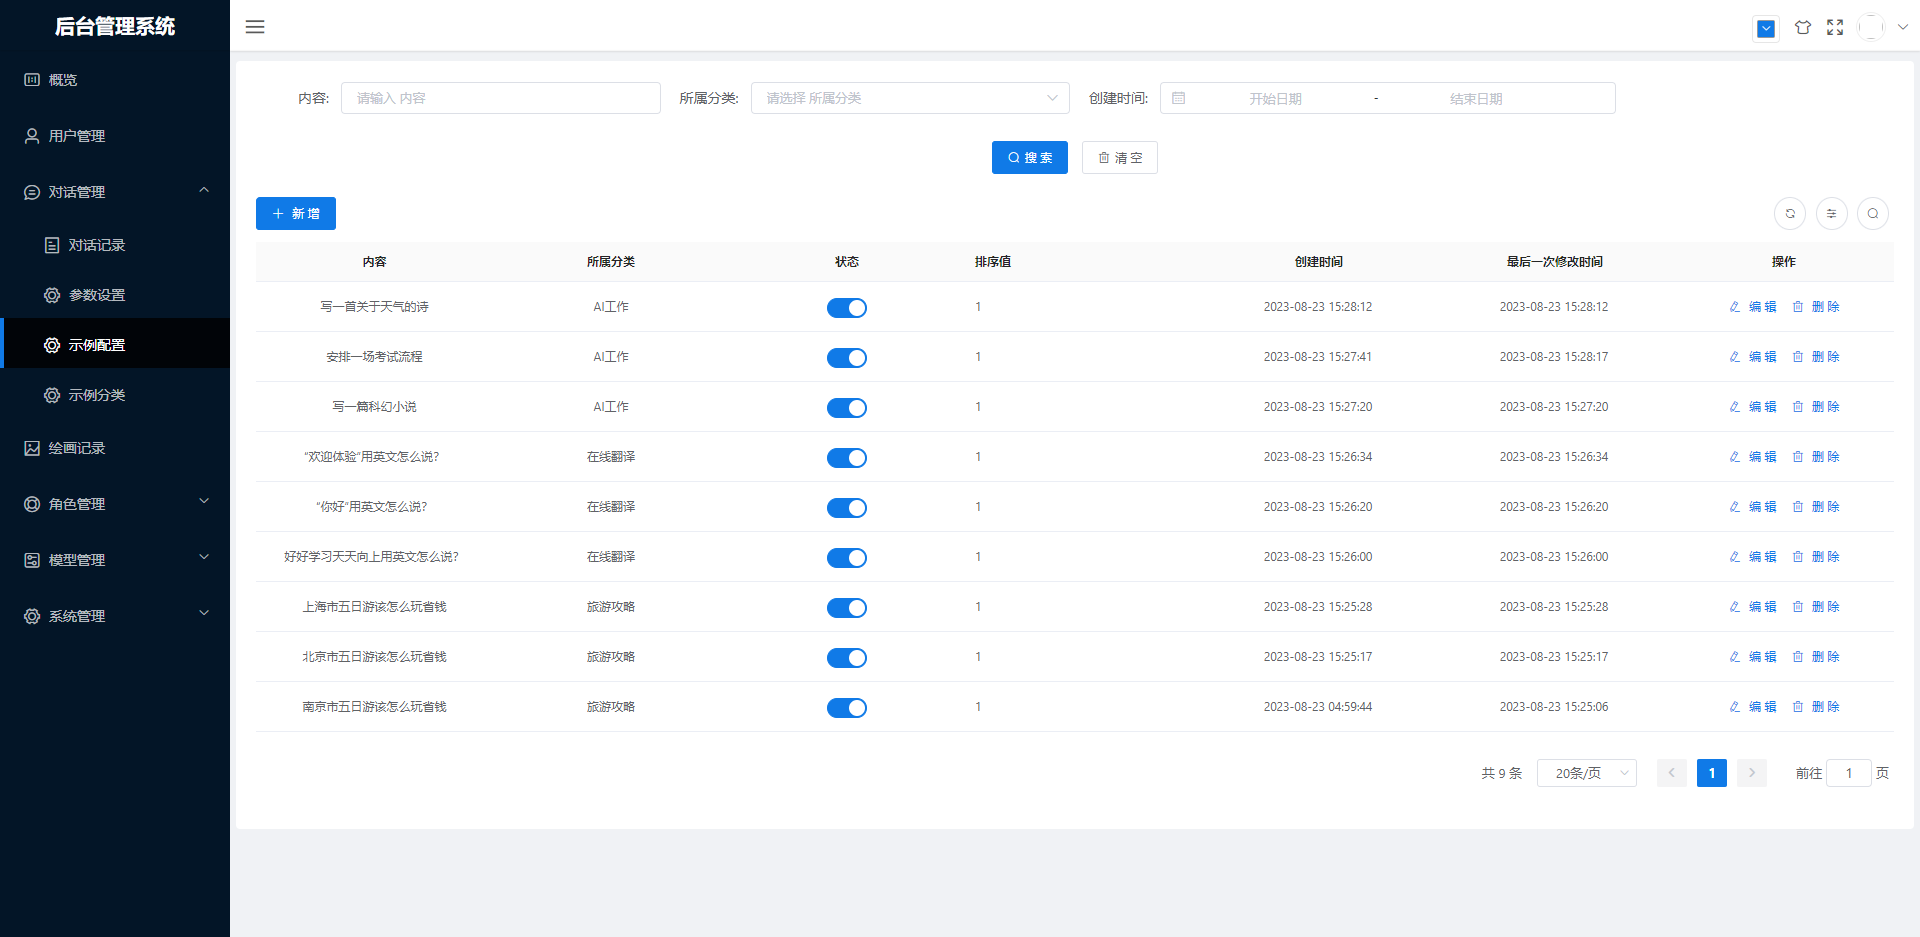Collapse sidebar with hamburger menu icon
The height and width of the screenshot is (937, 1920).
255,27
